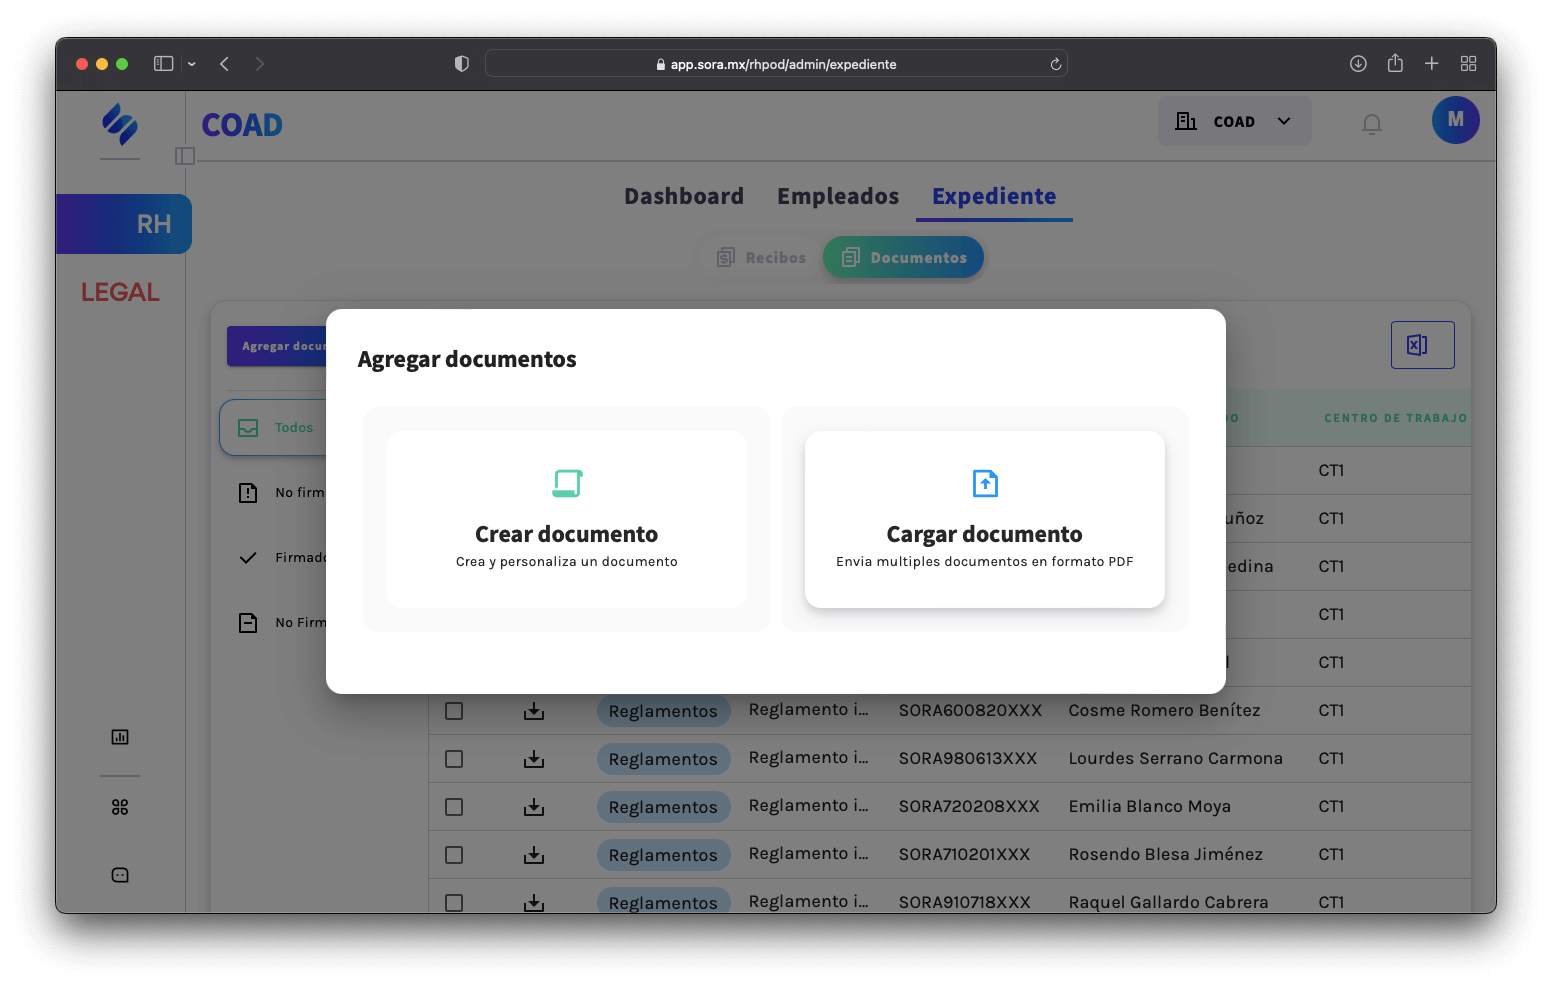
Task: Click Reglamentos tag in Cosme Romero row
Action: tap(663, 711)
